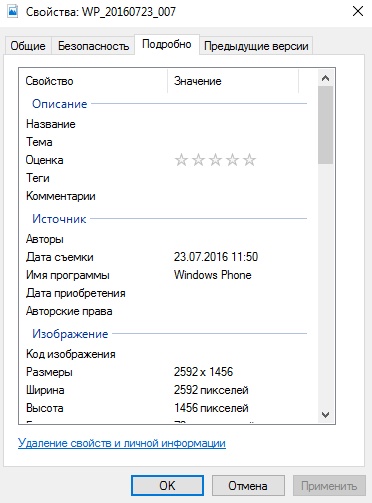Select the Размеры property label
Image resolution: width=372 pixels, height=503 pixels.
(49, 372)
